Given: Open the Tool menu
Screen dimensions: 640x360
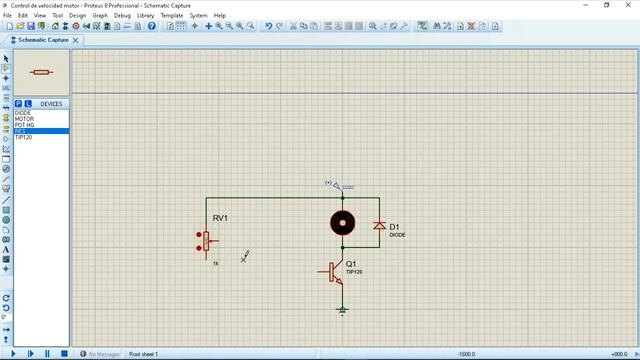Looking at the screenshot, I should point(58,16).
